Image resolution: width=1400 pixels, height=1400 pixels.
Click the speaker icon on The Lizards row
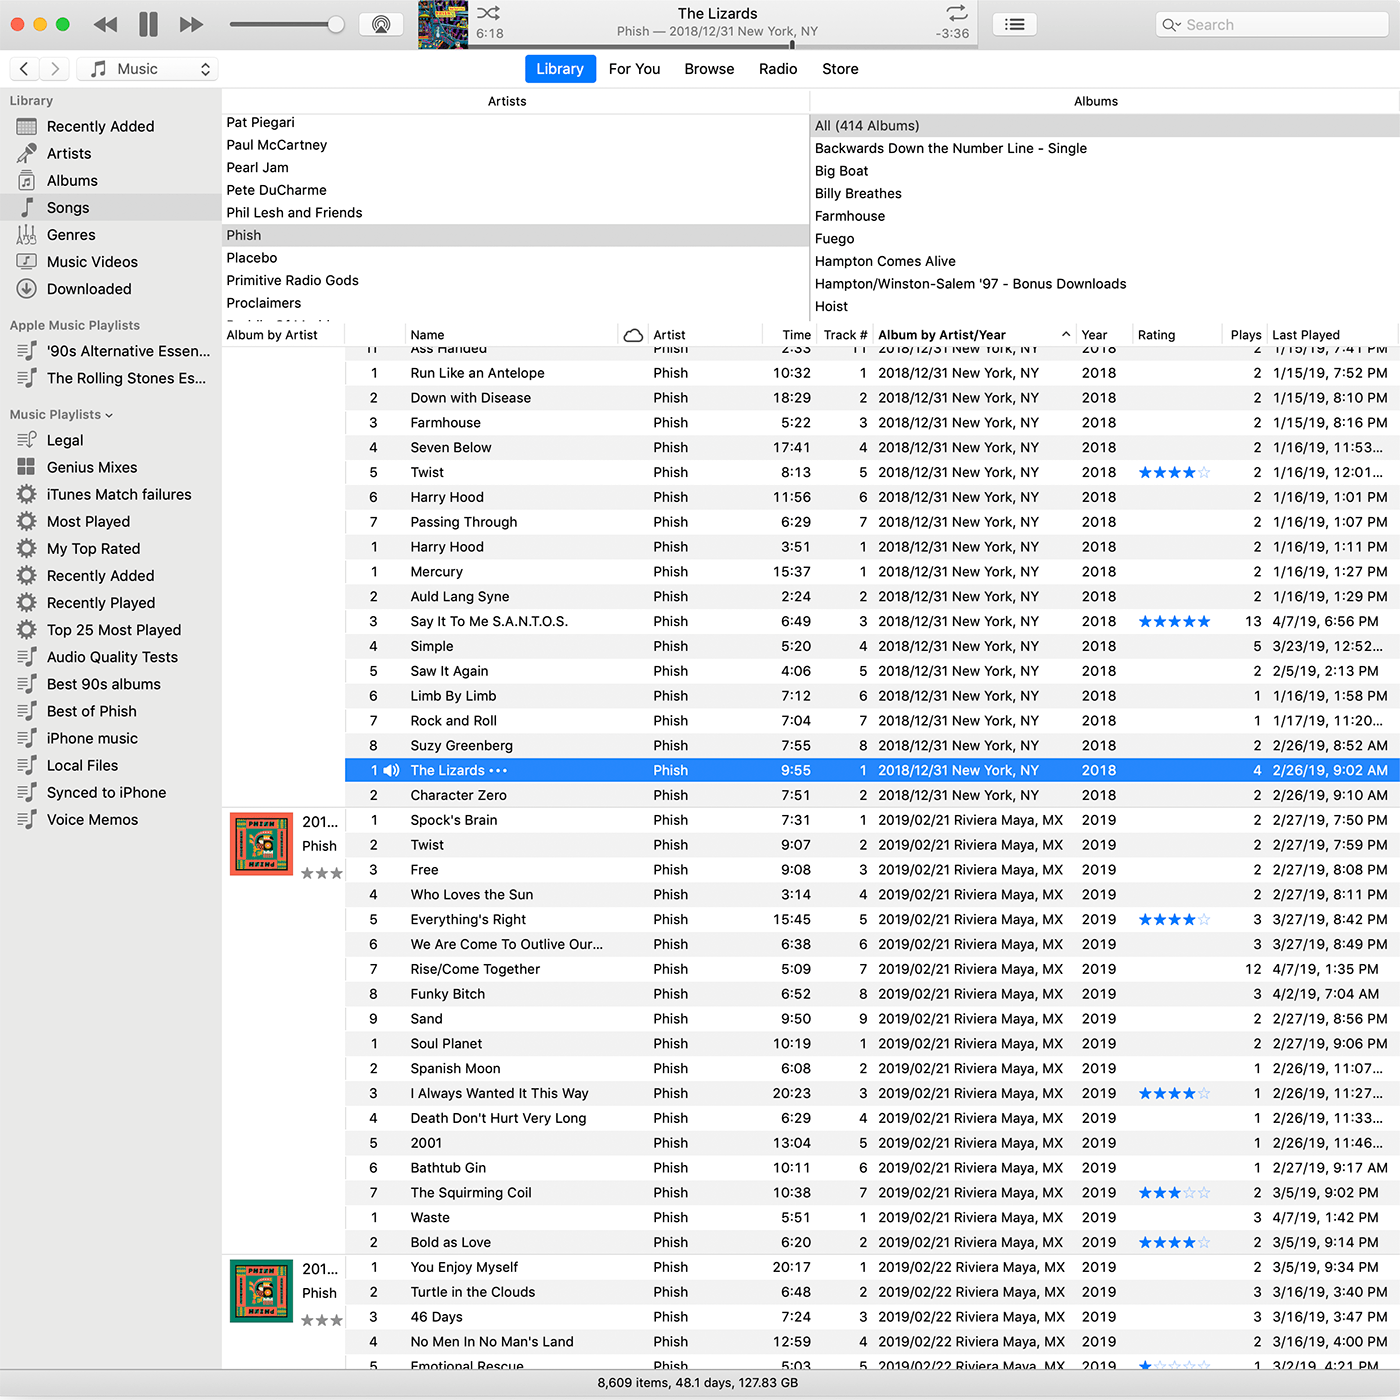click(391, 771)
